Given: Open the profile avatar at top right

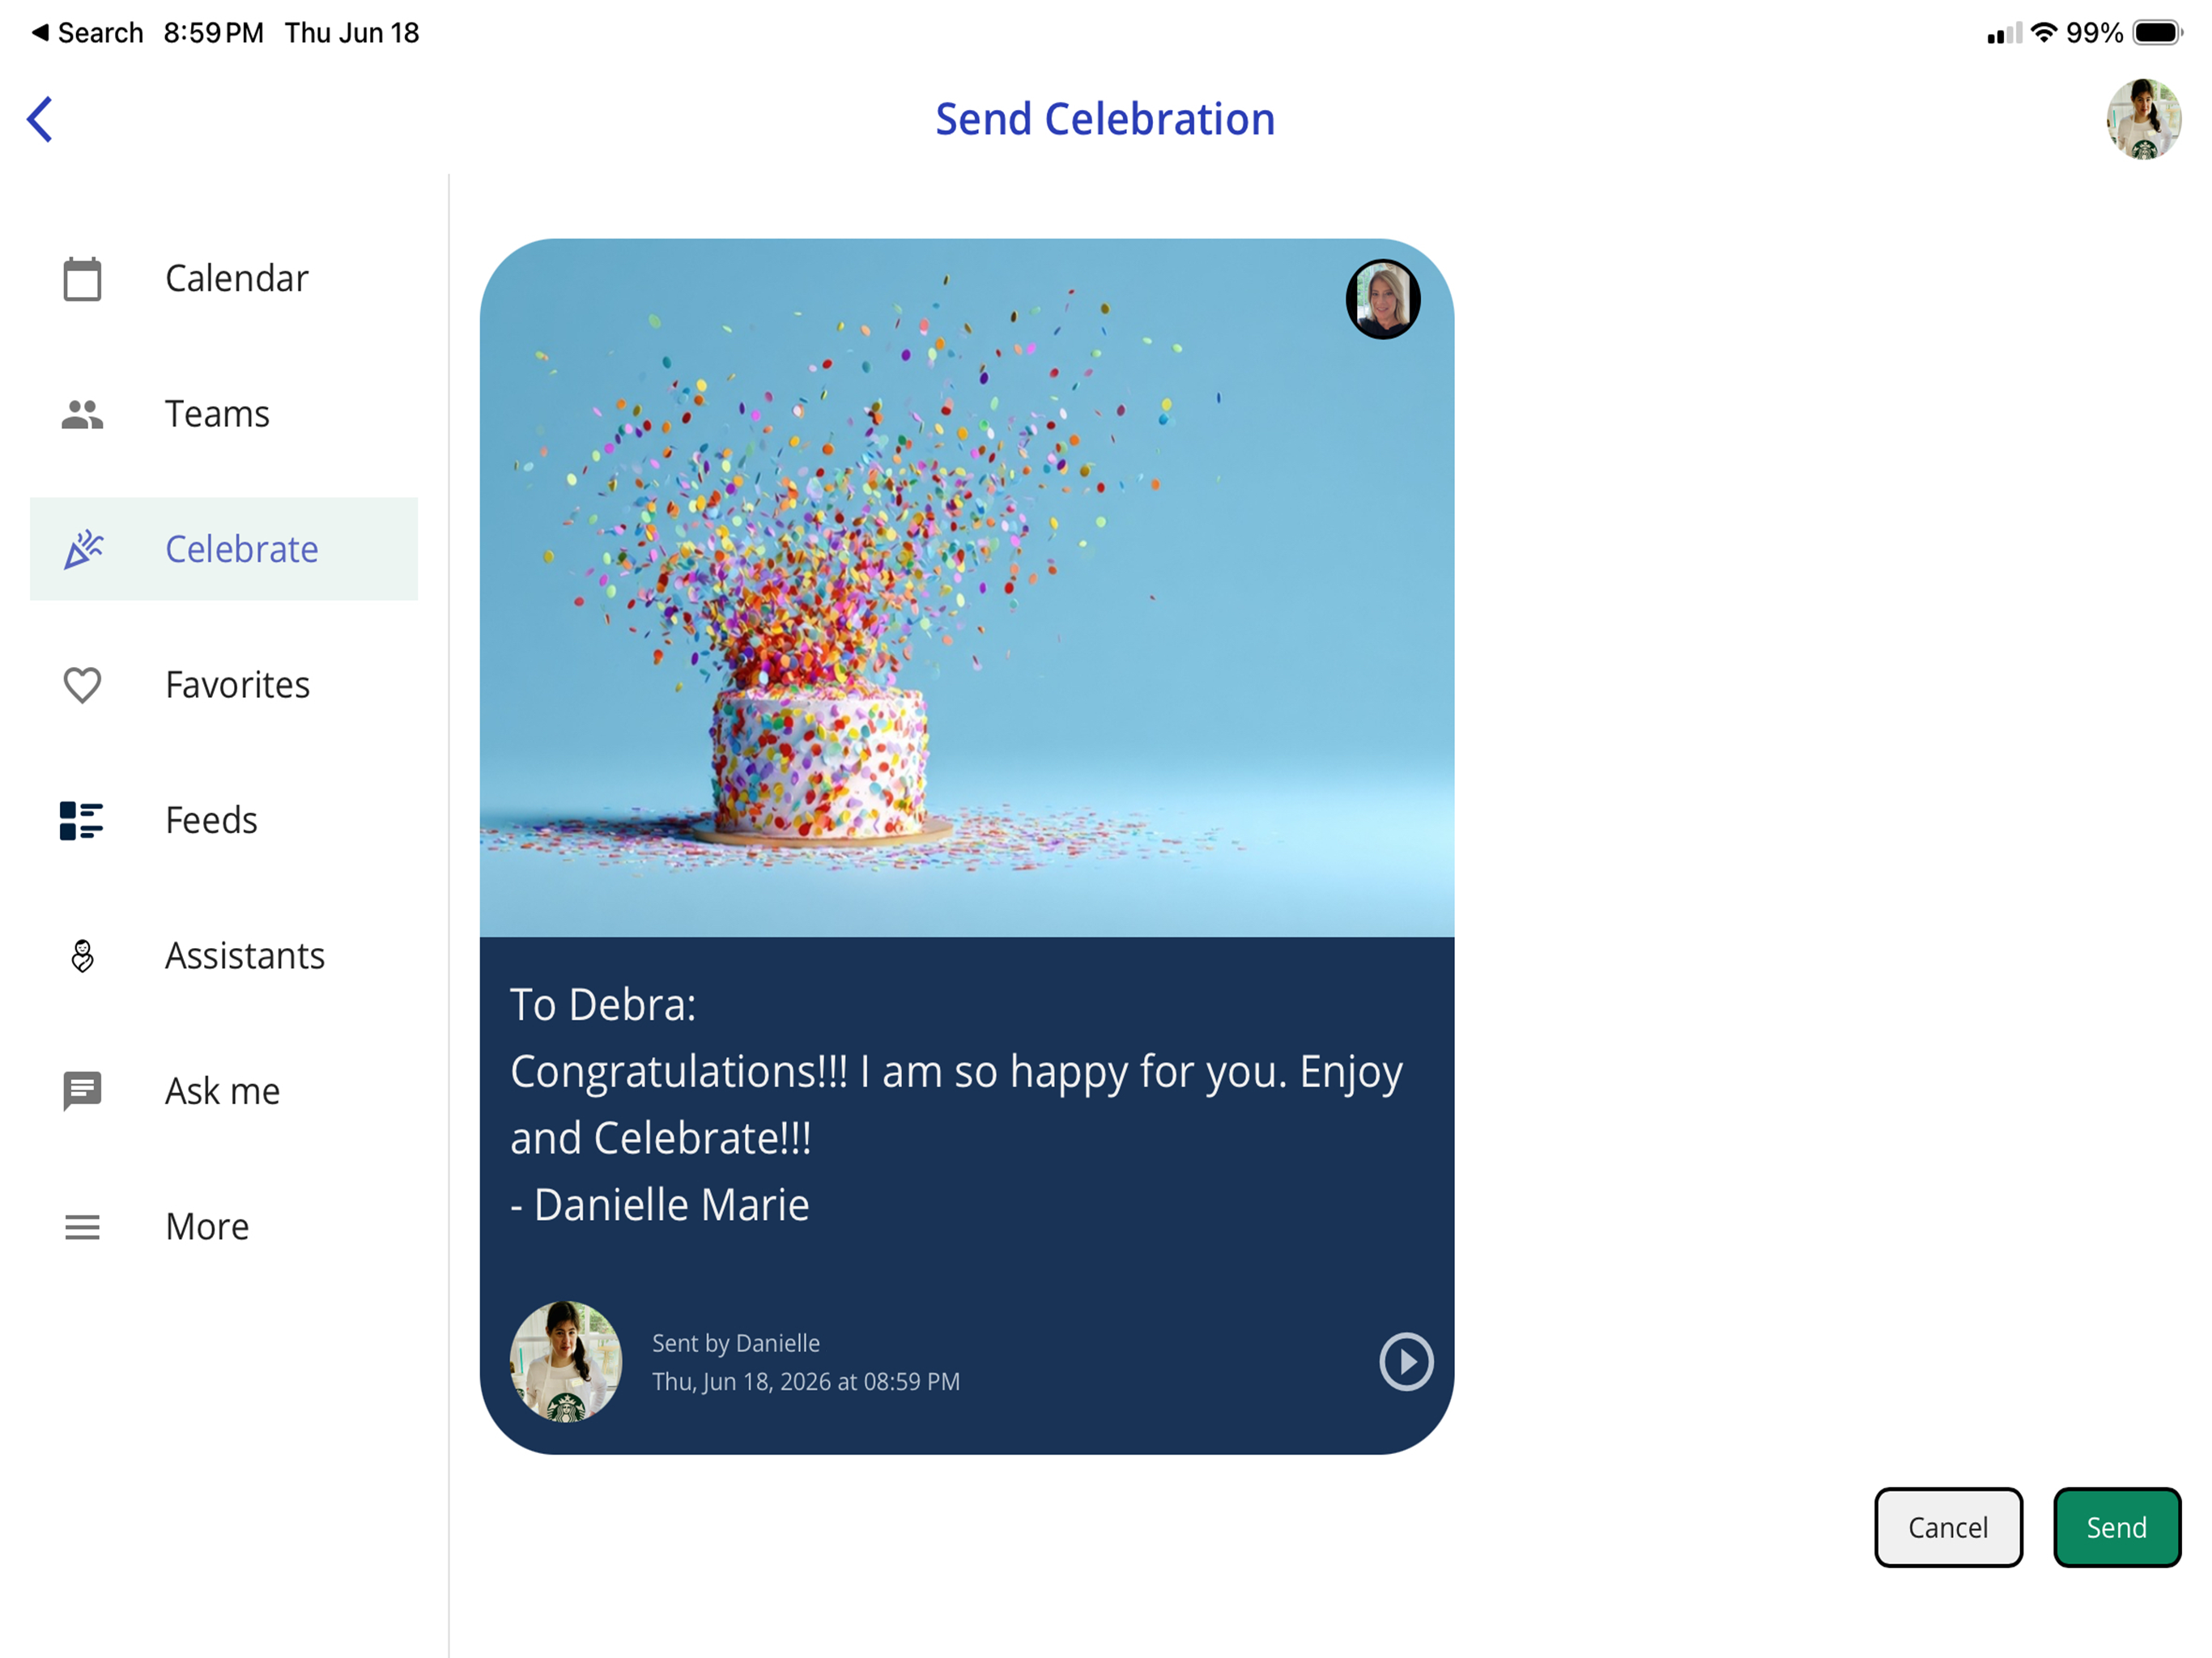Looking at the screenshot, I should point(2143,119).
